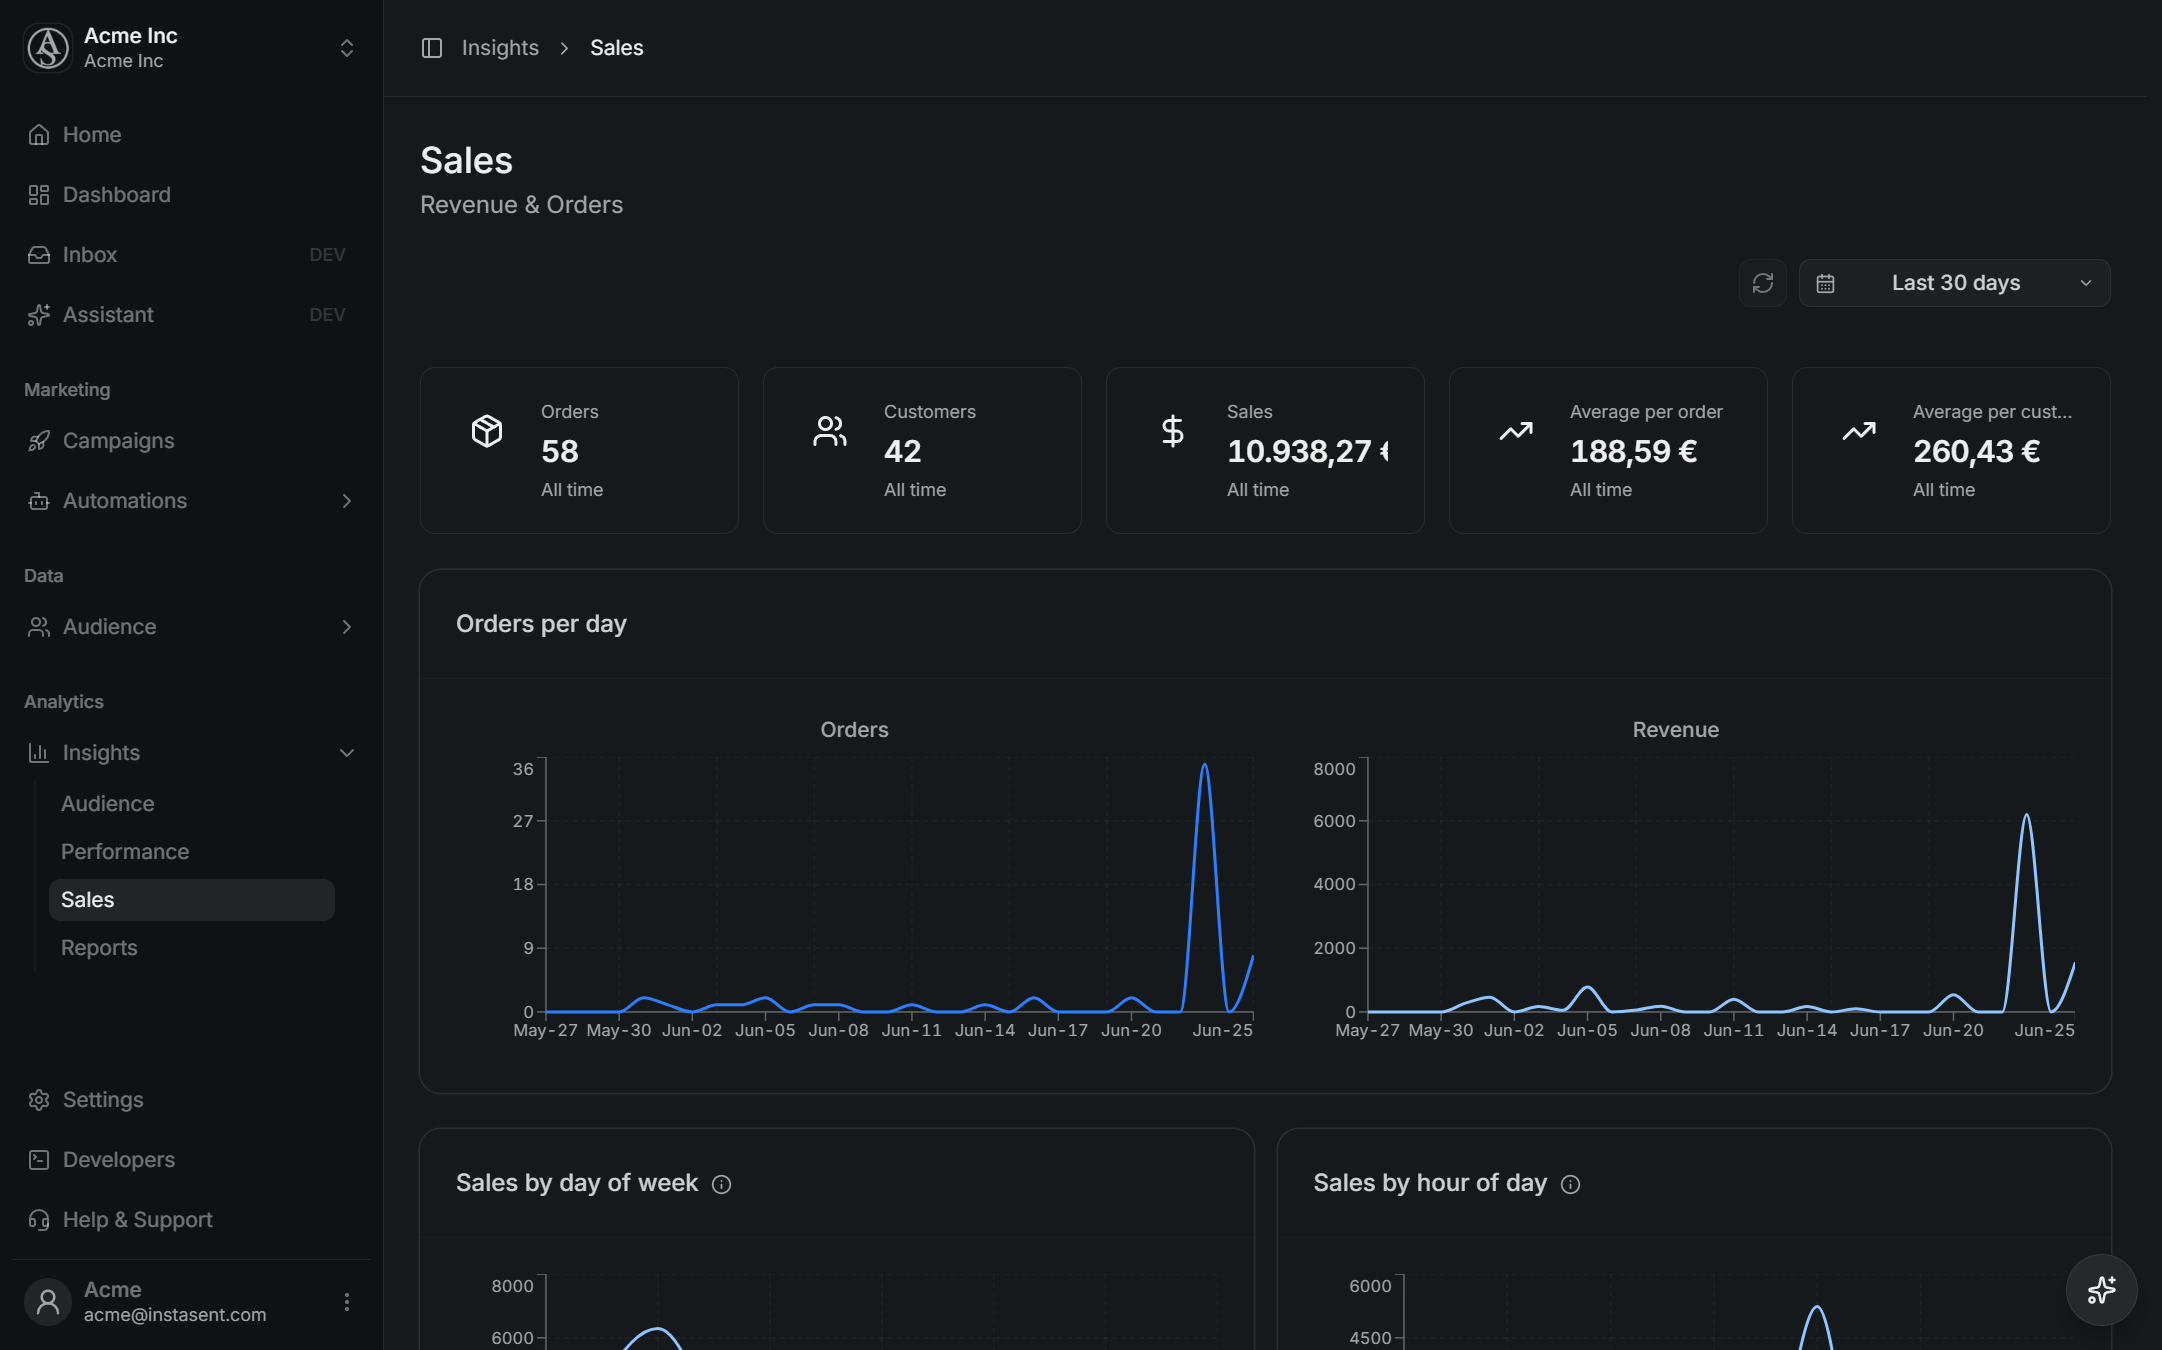This screenshot has height=1350, width=2162.
Task: Click Insights breadcrumb link
Action: 500,48
